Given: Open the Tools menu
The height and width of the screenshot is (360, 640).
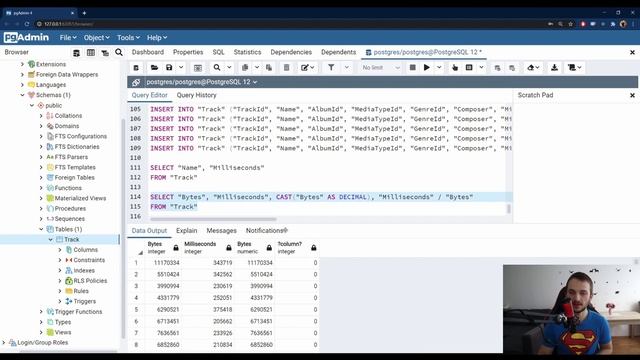Looking at the screenshot, I should click(128, 38).
